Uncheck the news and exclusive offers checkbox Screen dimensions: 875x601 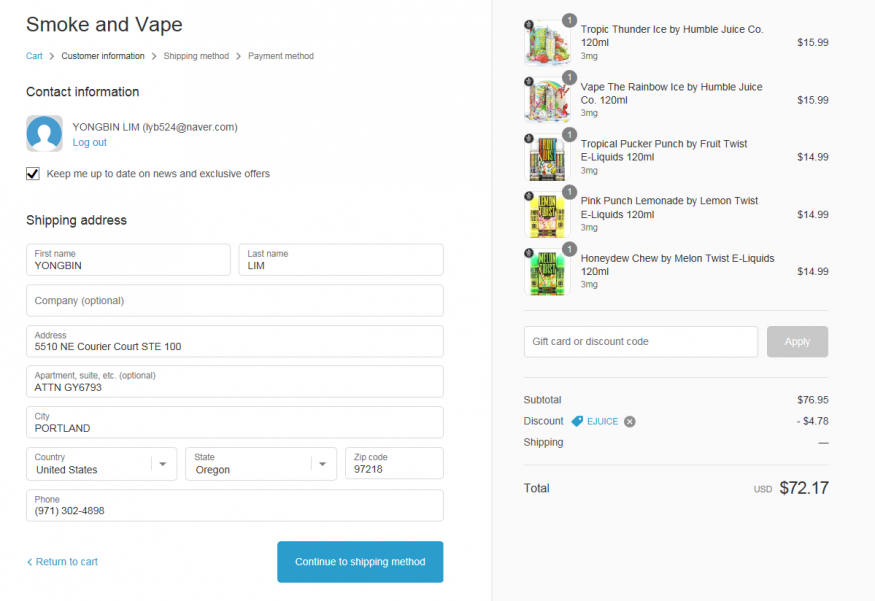coord(33,174)
